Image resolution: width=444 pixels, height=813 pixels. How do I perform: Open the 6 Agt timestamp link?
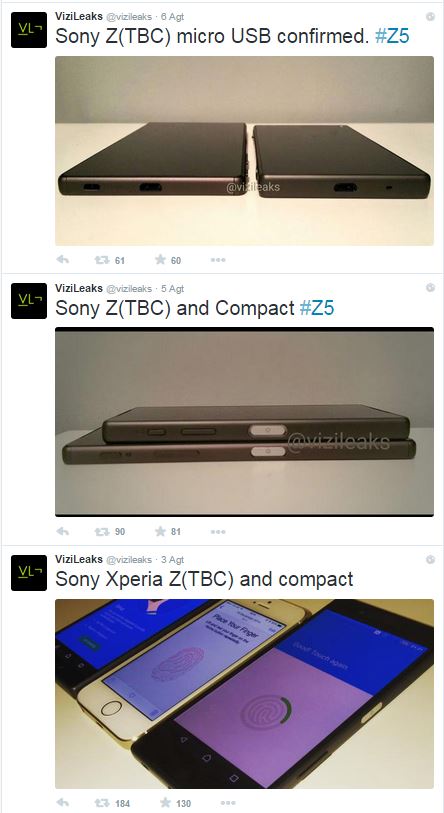(172, 17)
